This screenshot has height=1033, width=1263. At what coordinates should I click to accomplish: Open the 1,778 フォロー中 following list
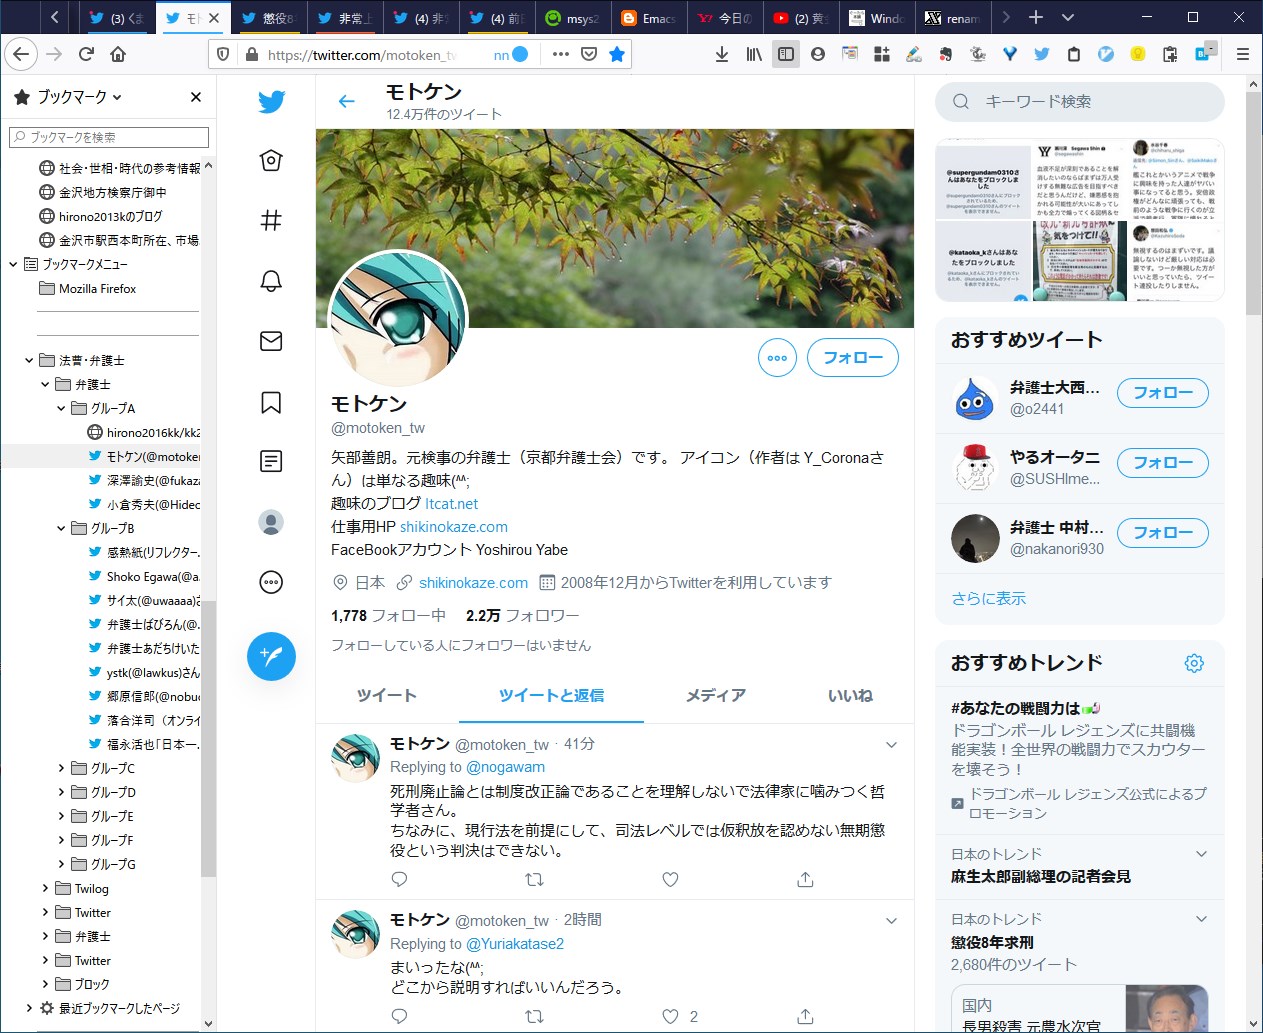pyautogui.click(x=388, y=616)
